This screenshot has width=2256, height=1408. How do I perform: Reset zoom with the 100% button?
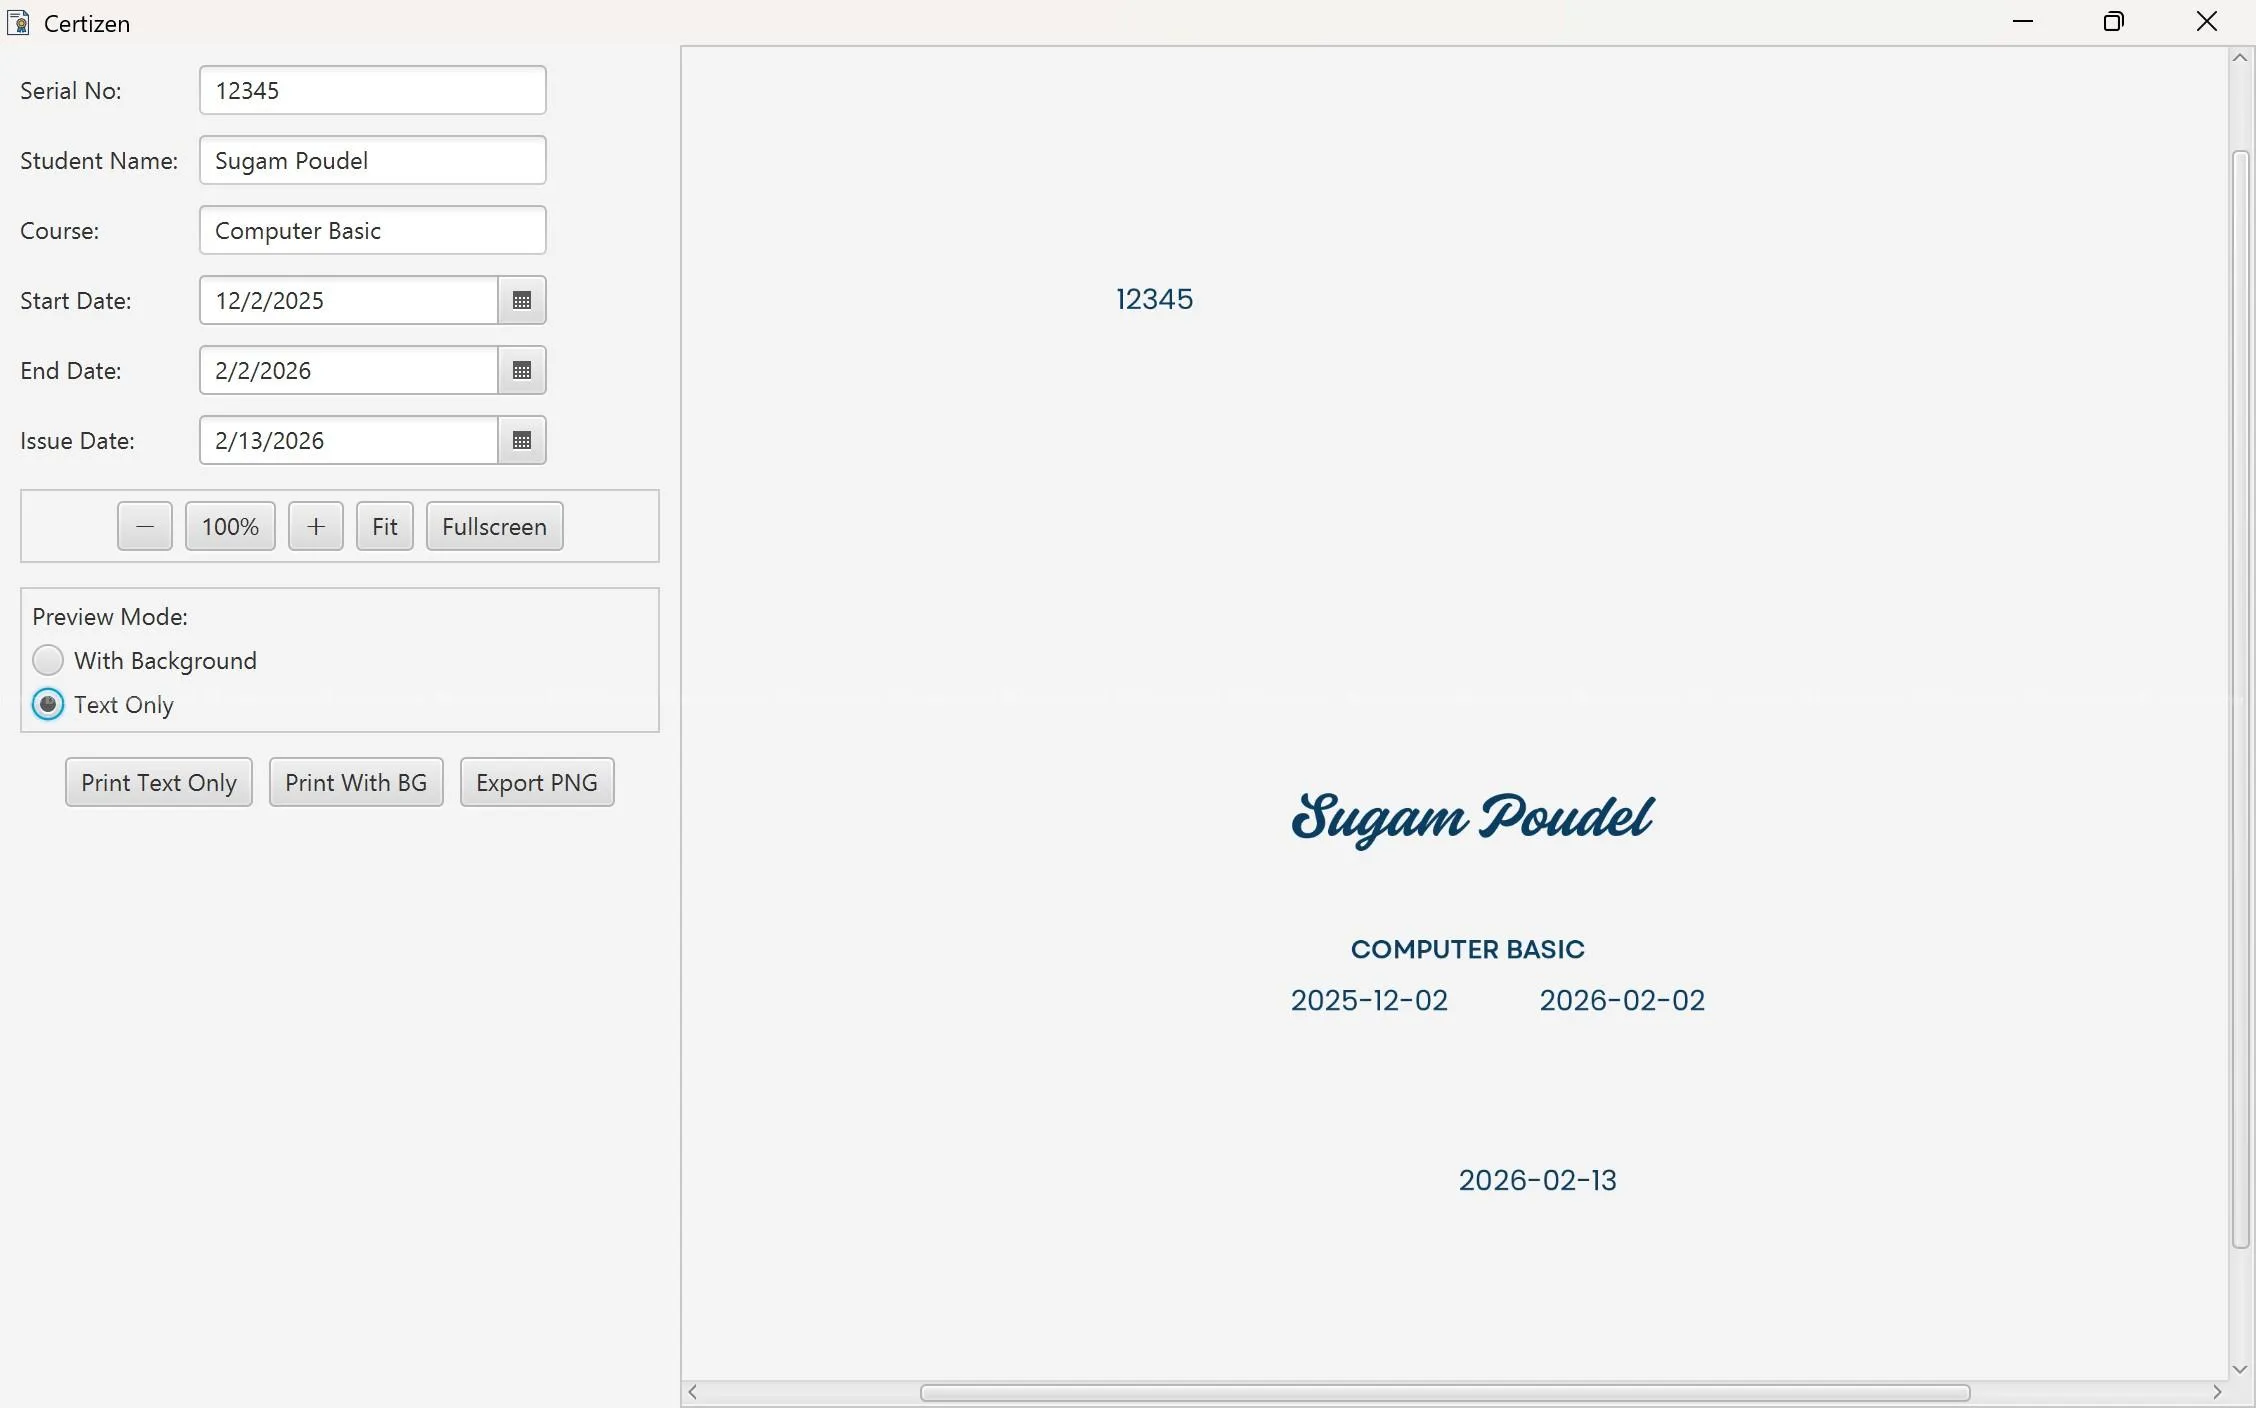tap(230, 526)
